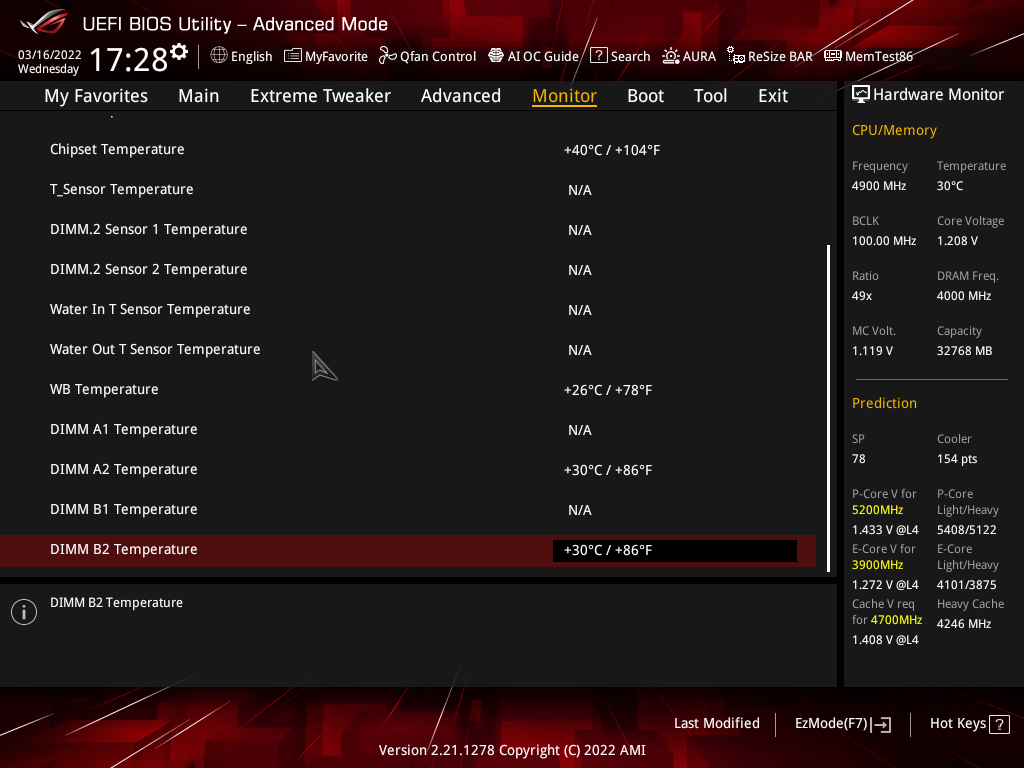Screen dimensions: 1024x768
Task: Select DIMM B2 Temperature value field
Action: click(x=675, y=550)
